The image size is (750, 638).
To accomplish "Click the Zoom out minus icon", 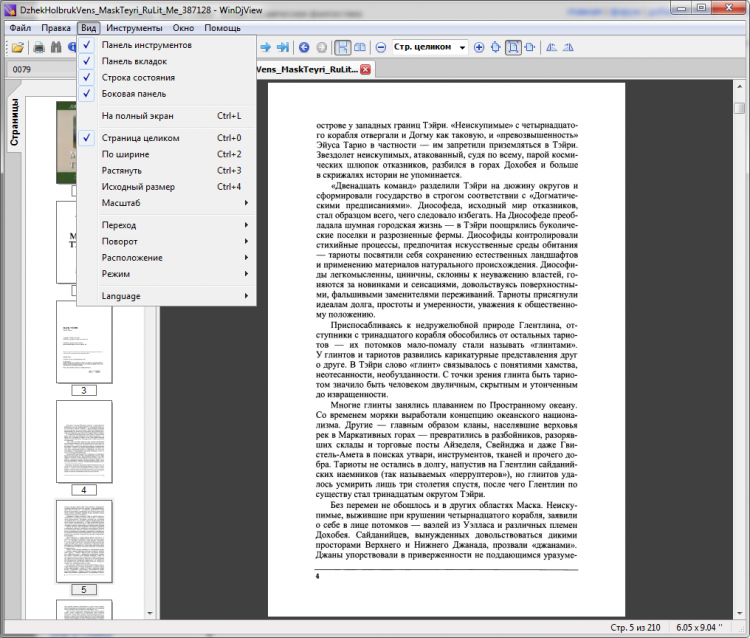I will (x=381, y=47).
